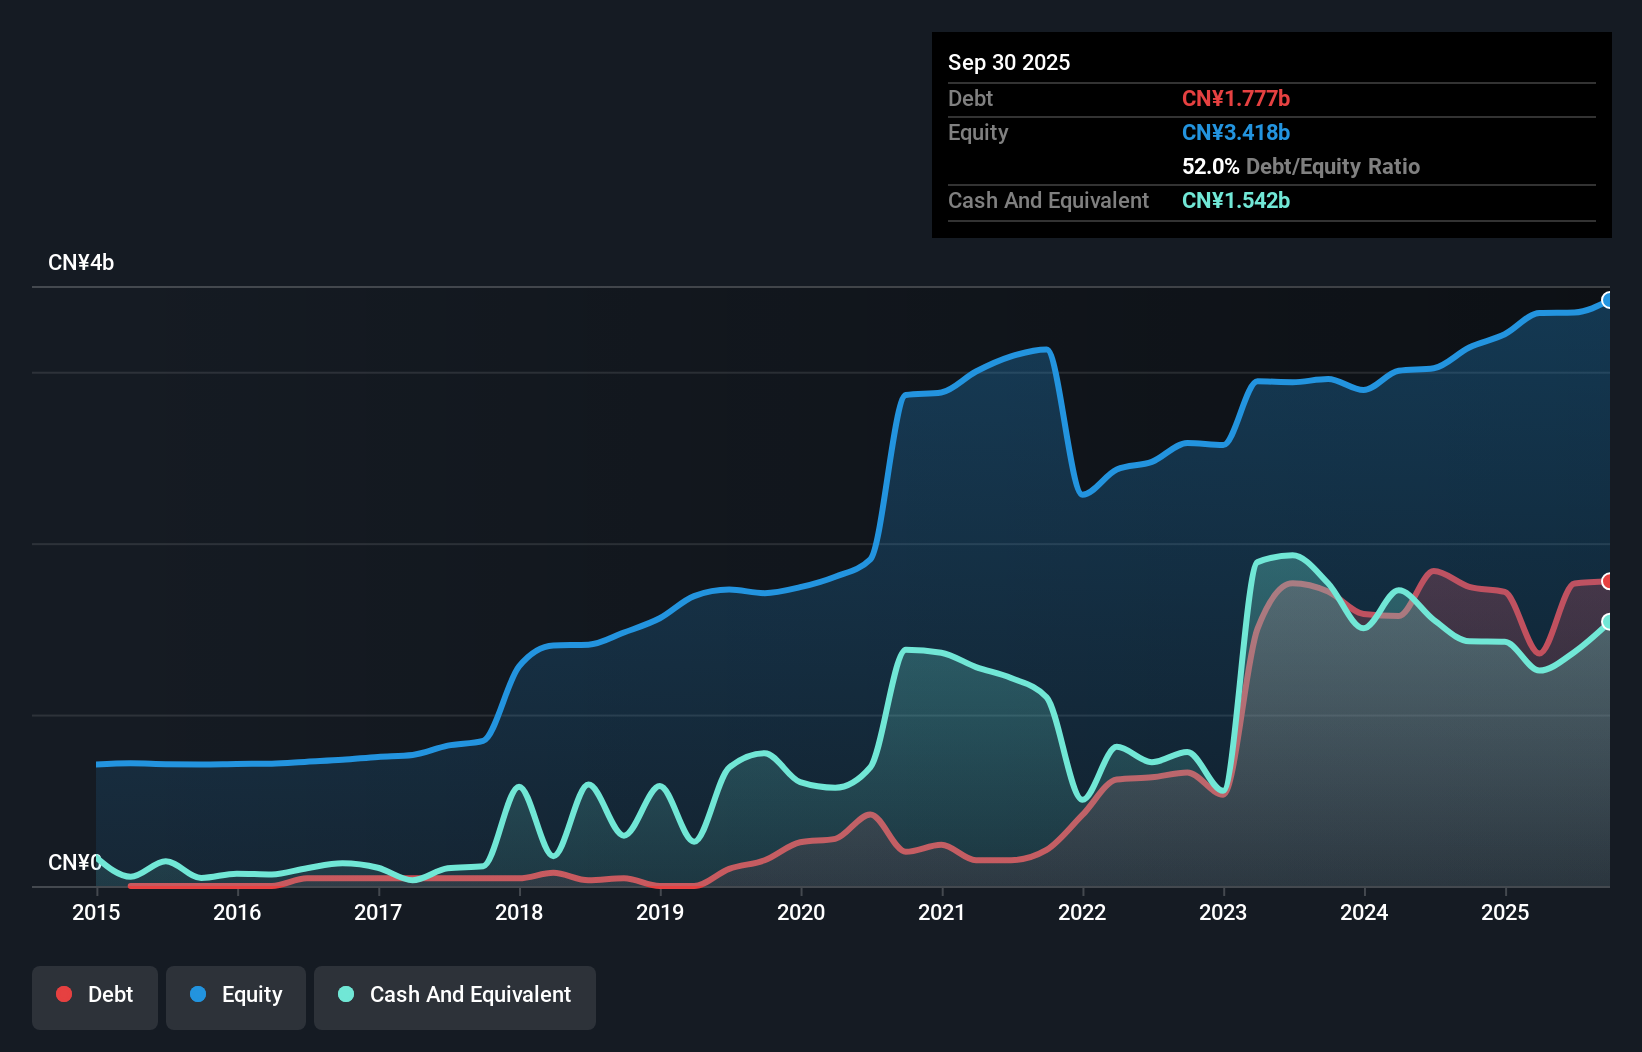This screenshot has height=1052, width=1642.
Task: Click the teal Cash endpoint marker
Action: coord(1607,622)
